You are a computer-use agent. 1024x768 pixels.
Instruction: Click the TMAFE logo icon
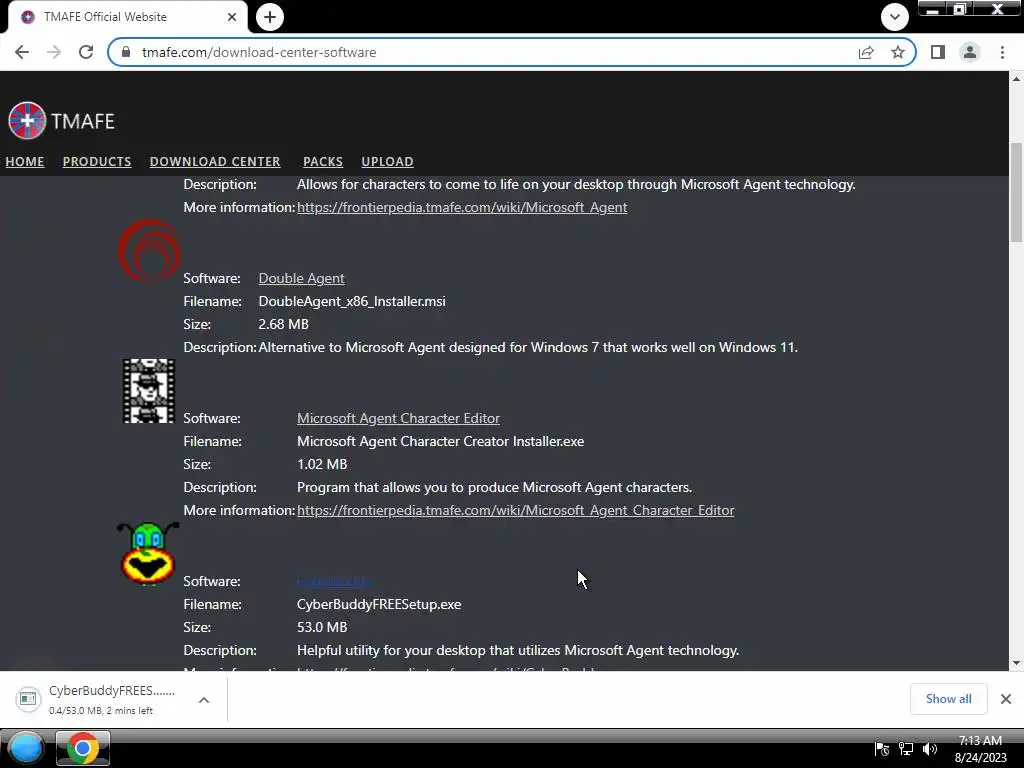click(x=27, y=121)
